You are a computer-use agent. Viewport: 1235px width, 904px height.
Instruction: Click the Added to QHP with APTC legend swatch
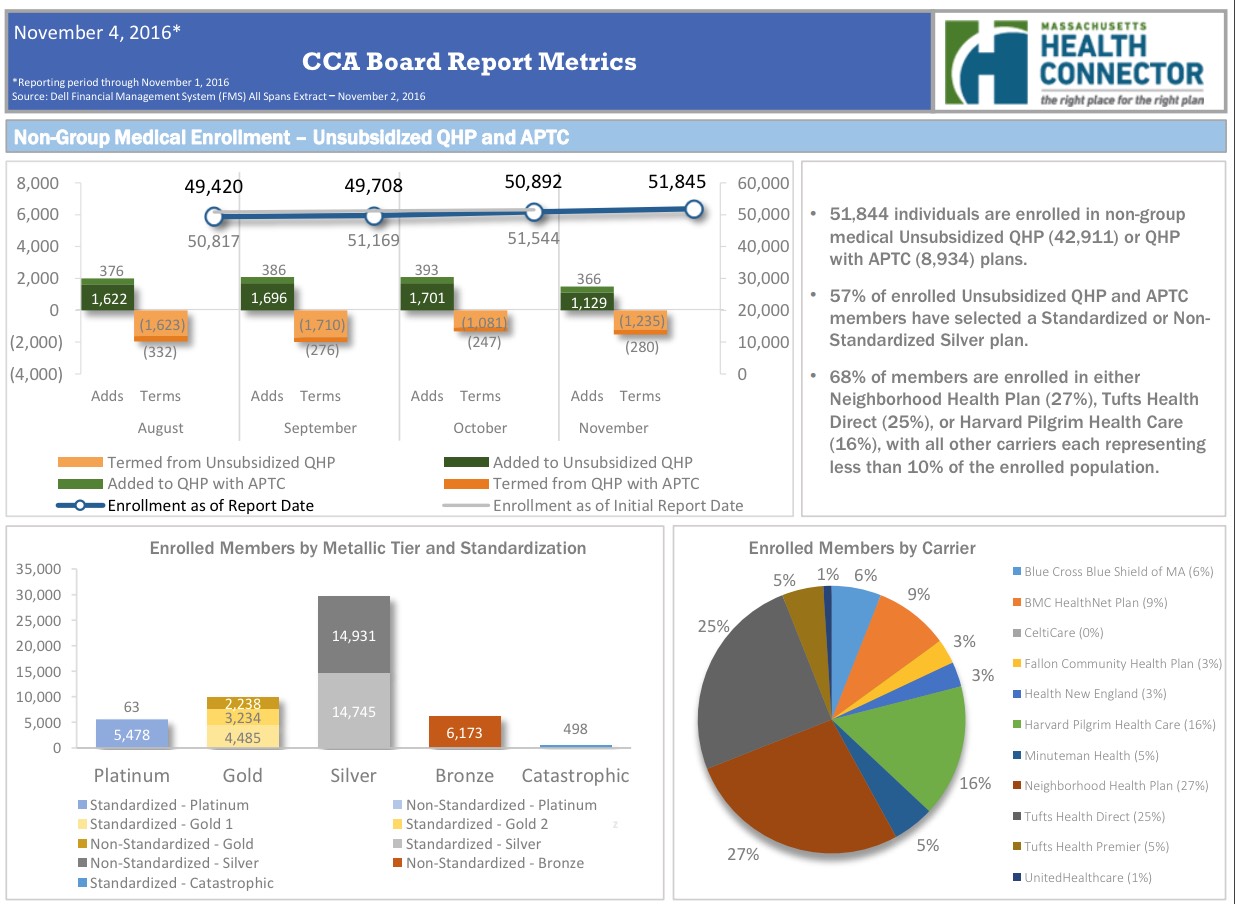(81, 484)
